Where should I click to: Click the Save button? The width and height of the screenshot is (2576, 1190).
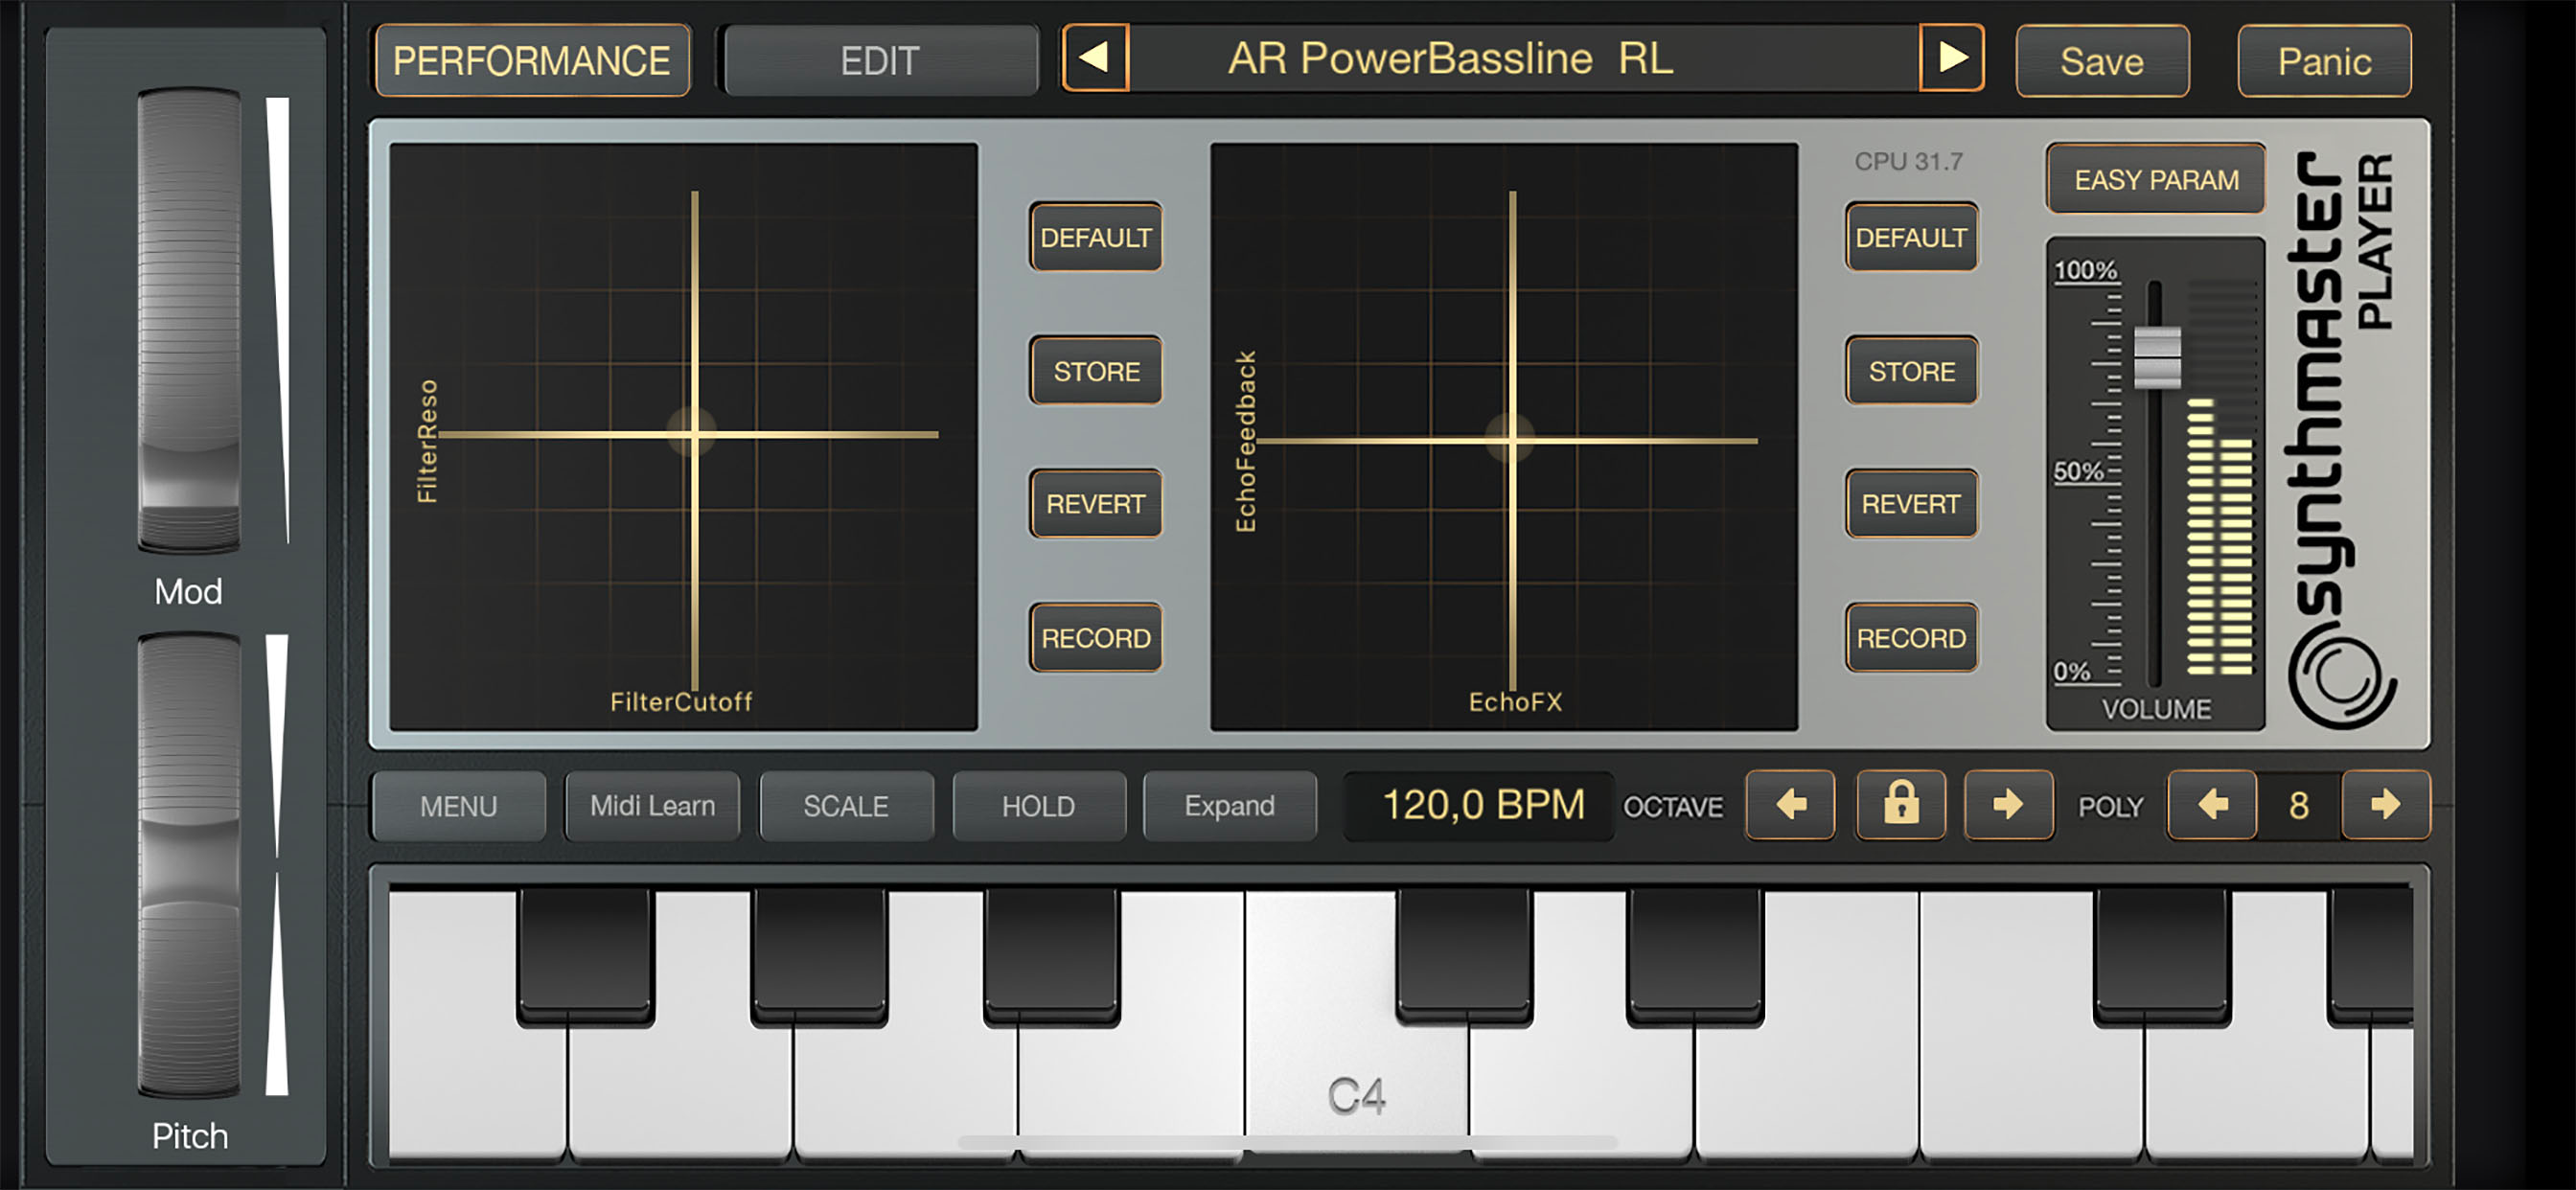coord(2101,62)
